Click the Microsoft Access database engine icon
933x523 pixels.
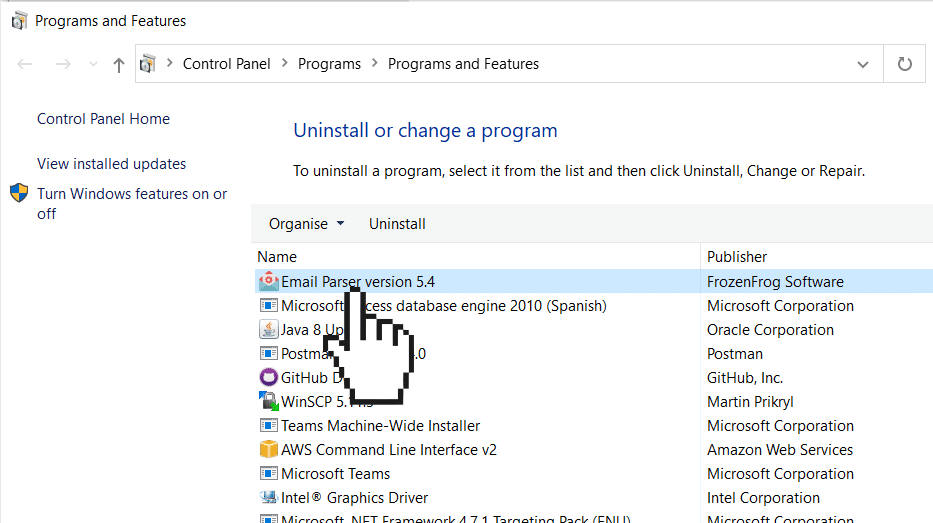coord(269,305)
